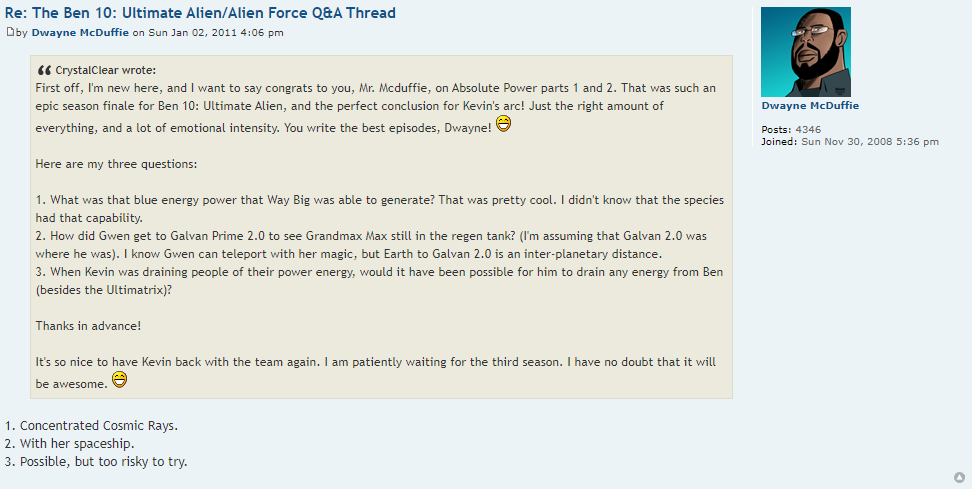Click the smiley after "be awesome."

coord(119,380)
